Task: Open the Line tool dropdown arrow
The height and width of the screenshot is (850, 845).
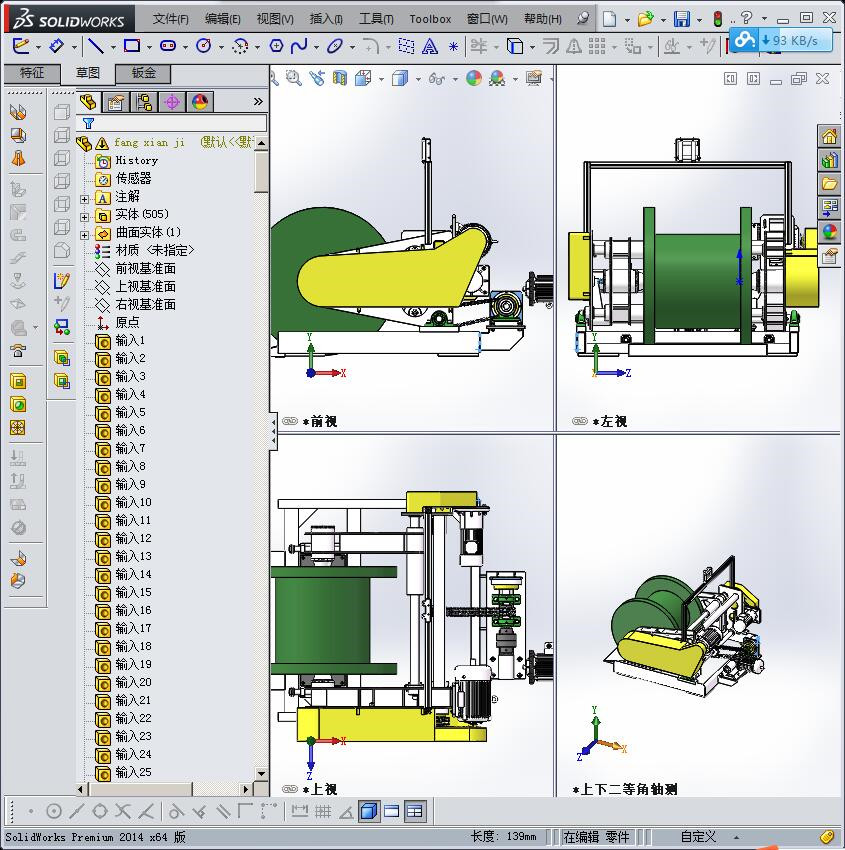Action: tap(113, 47)
